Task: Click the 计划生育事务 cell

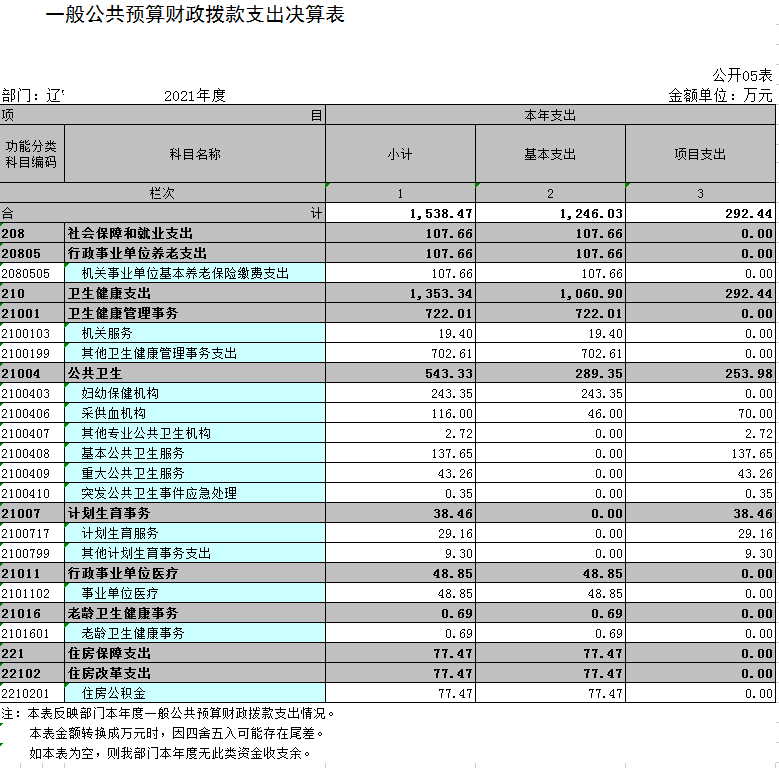Action: 195,513
